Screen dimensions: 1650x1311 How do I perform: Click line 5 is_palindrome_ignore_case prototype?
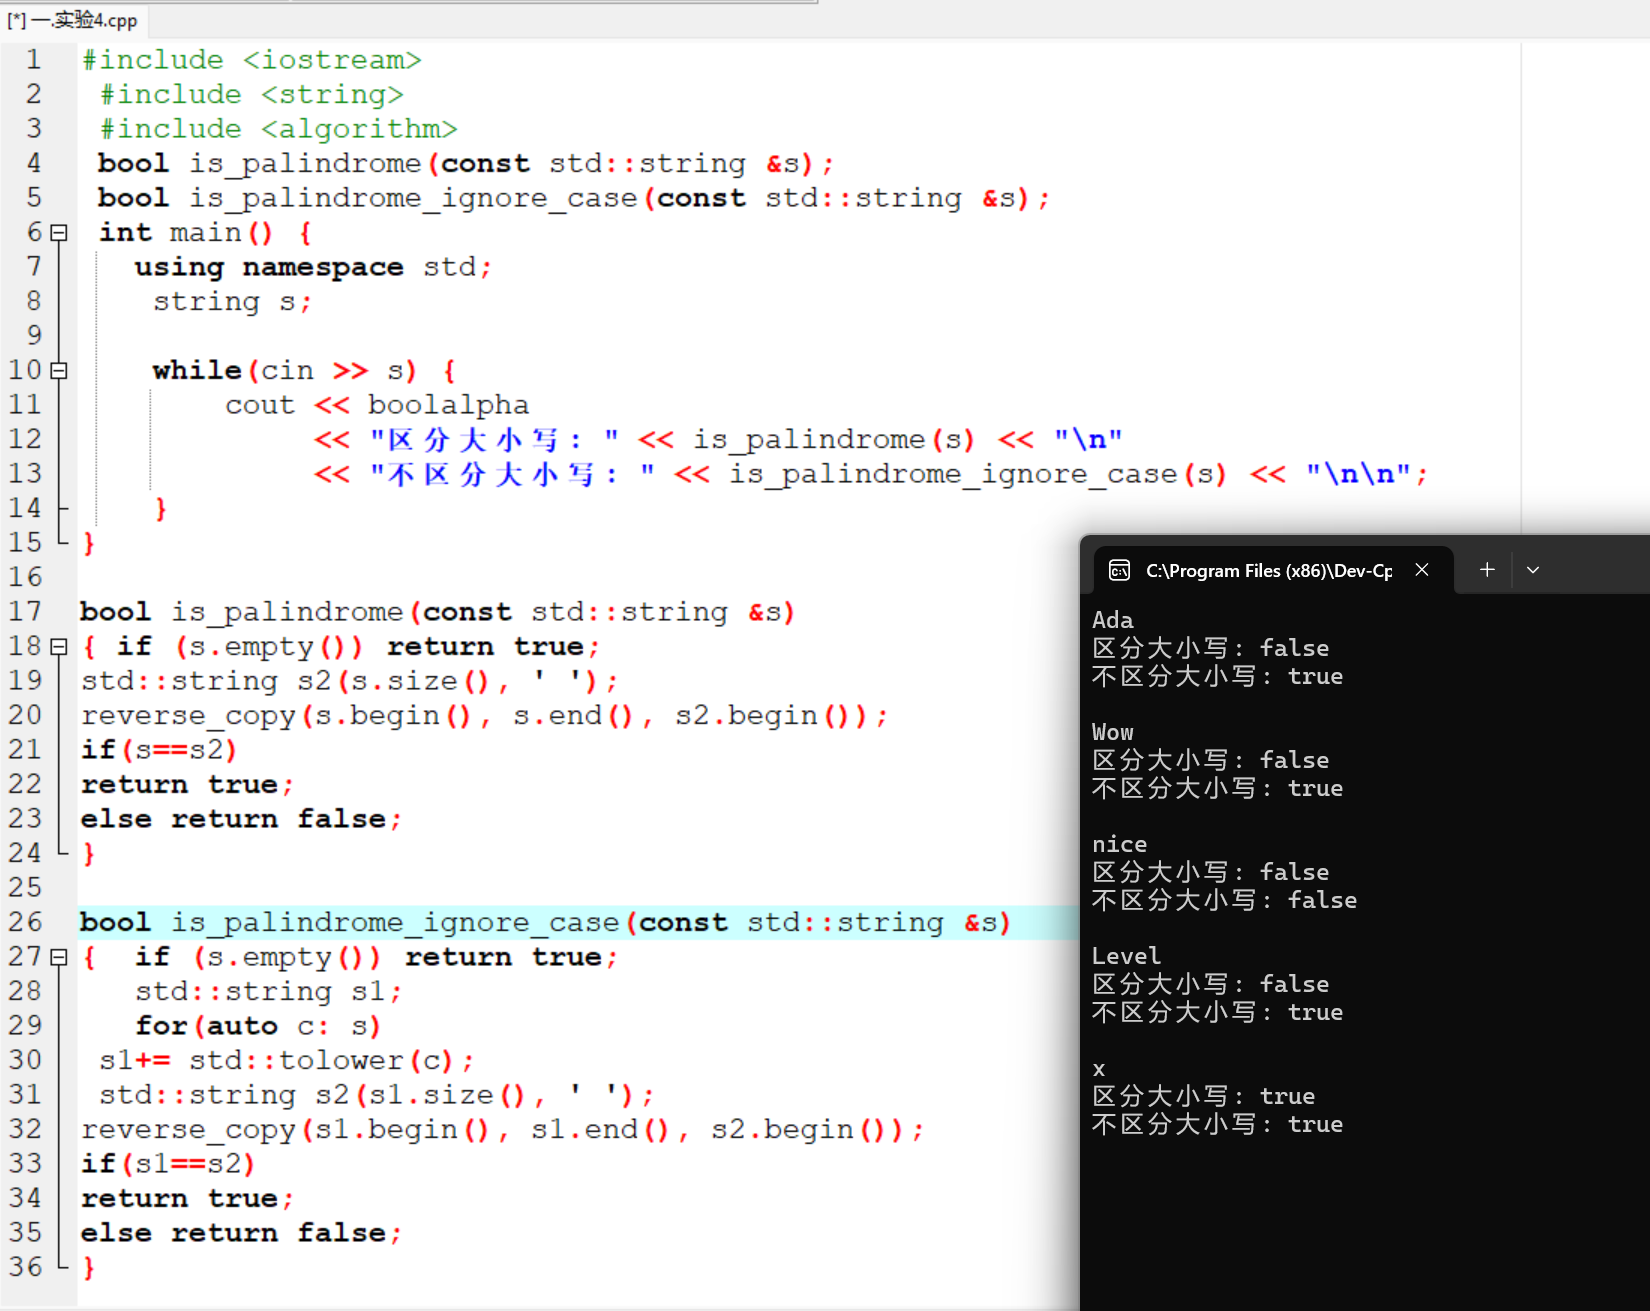(574, 198)
